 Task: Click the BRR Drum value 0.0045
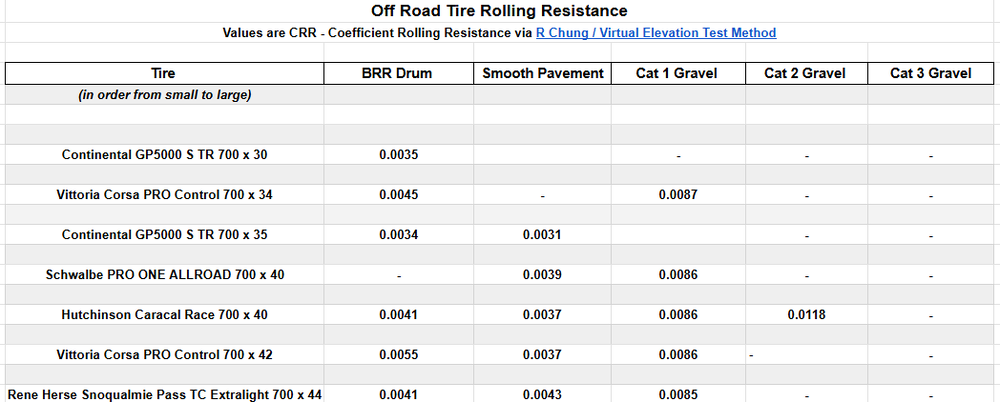tap(399, 195)
